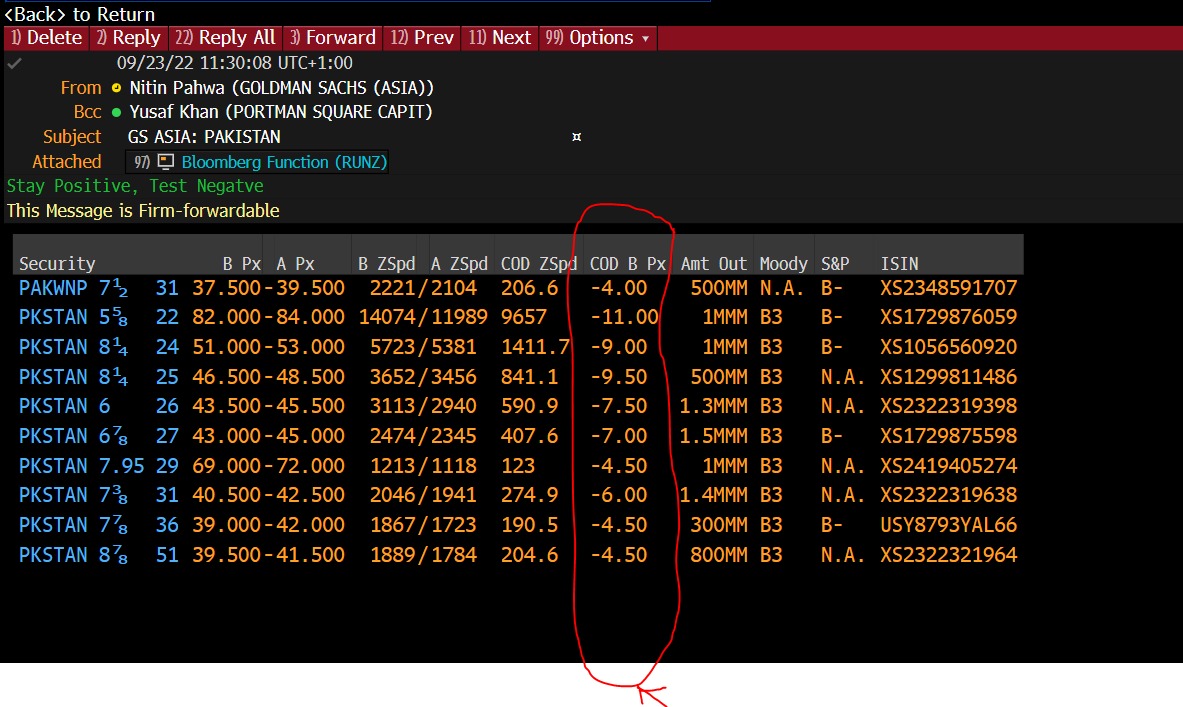Go to the Next message
This screenshot has height=707, width=1183.
coord(499,38)
